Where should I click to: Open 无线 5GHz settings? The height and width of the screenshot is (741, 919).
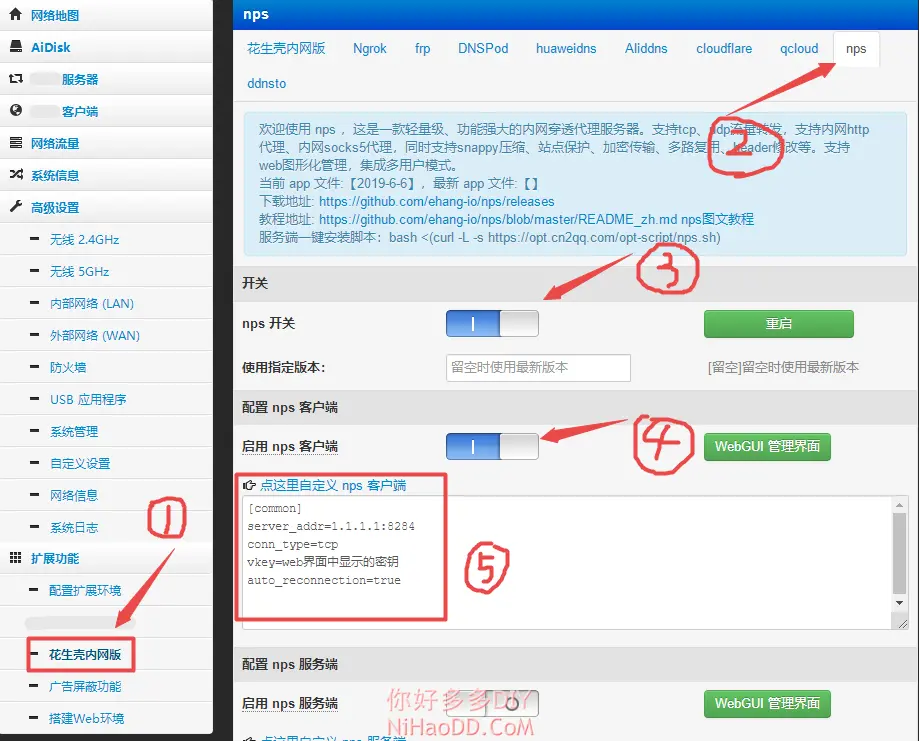[79, 271]
